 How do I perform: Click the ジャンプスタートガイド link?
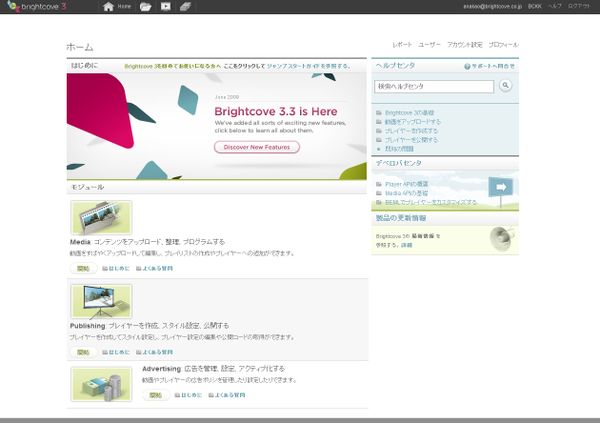(x=293, y=66)
